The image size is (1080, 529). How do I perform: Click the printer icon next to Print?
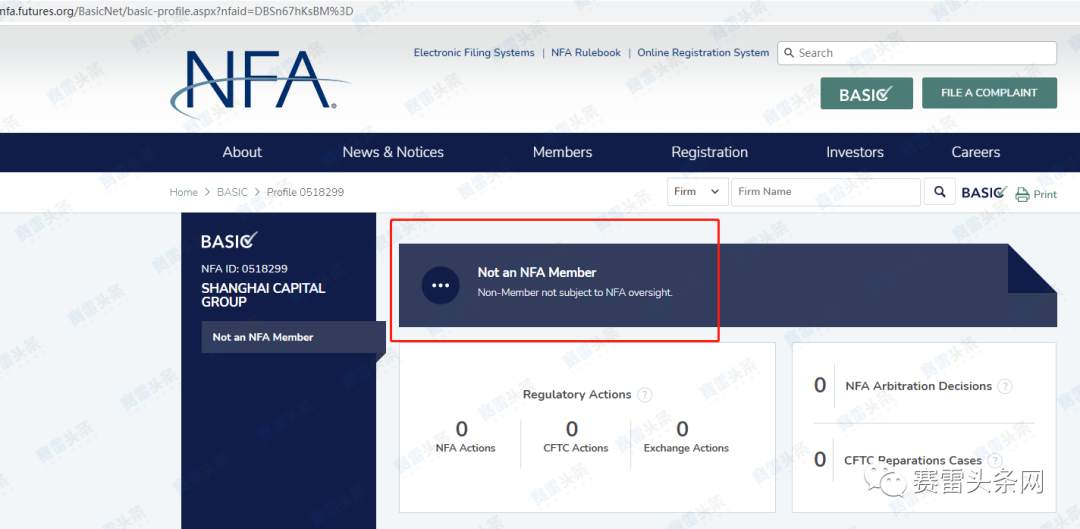click(x=1022, y=194)
